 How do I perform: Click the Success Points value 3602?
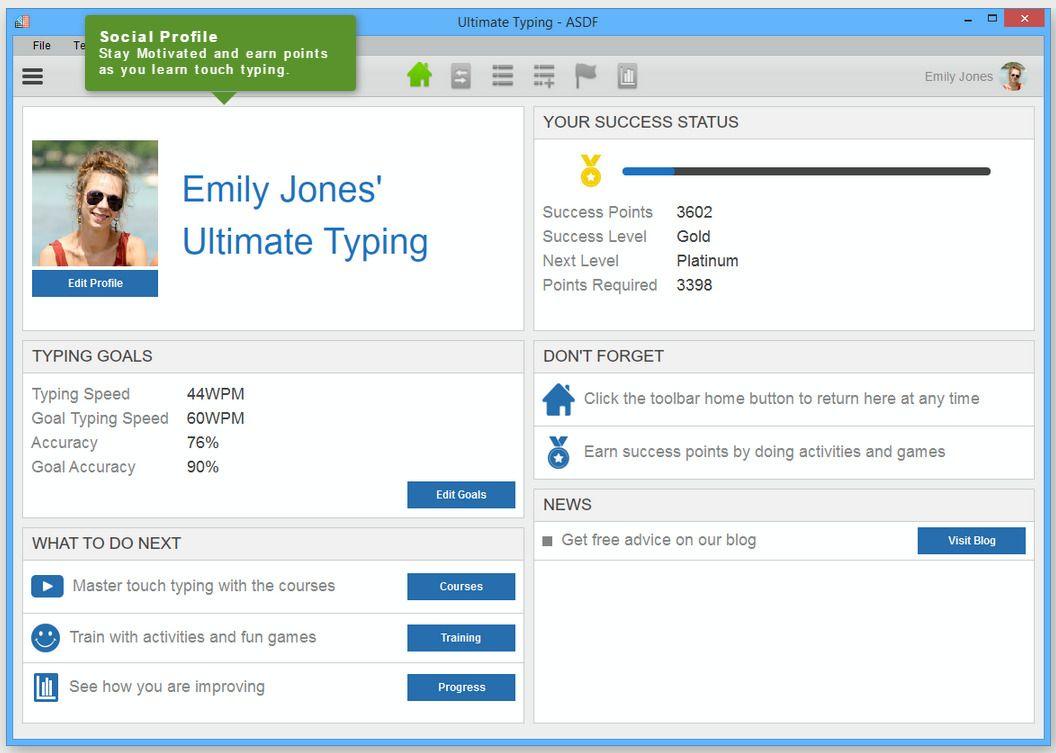(x=694, y=212)
